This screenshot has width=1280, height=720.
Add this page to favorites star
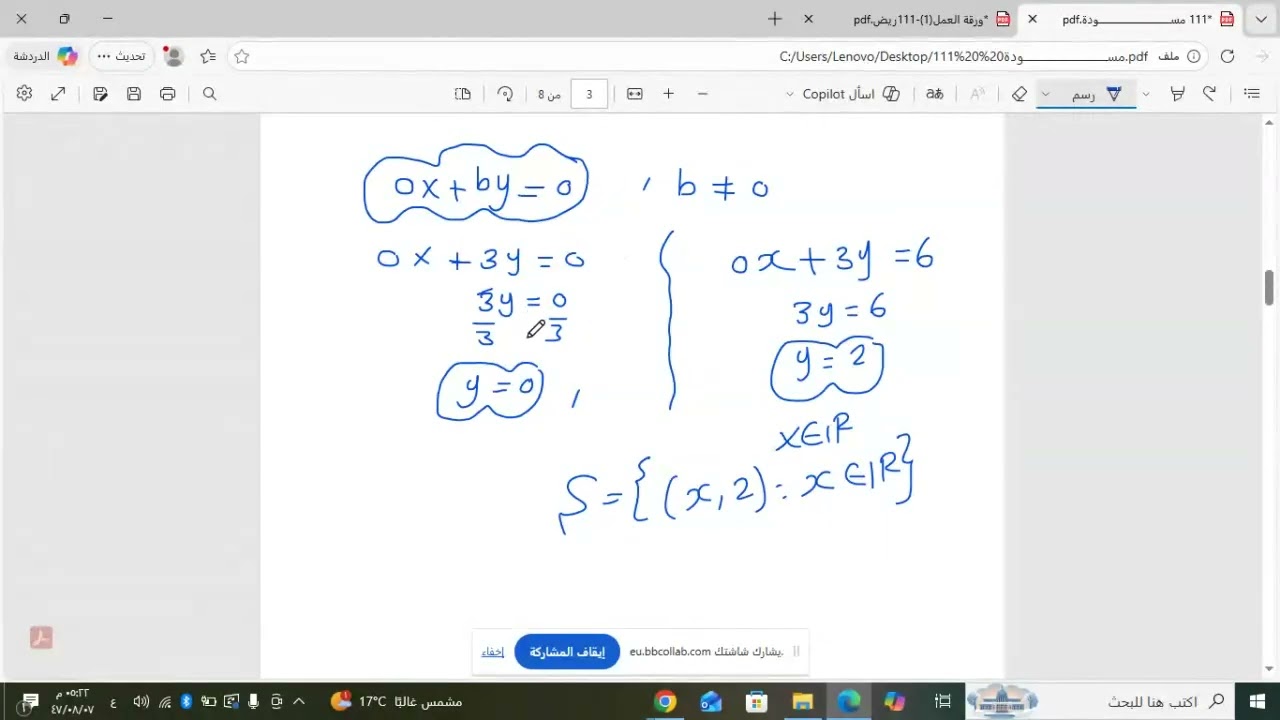tap(242, 56)
